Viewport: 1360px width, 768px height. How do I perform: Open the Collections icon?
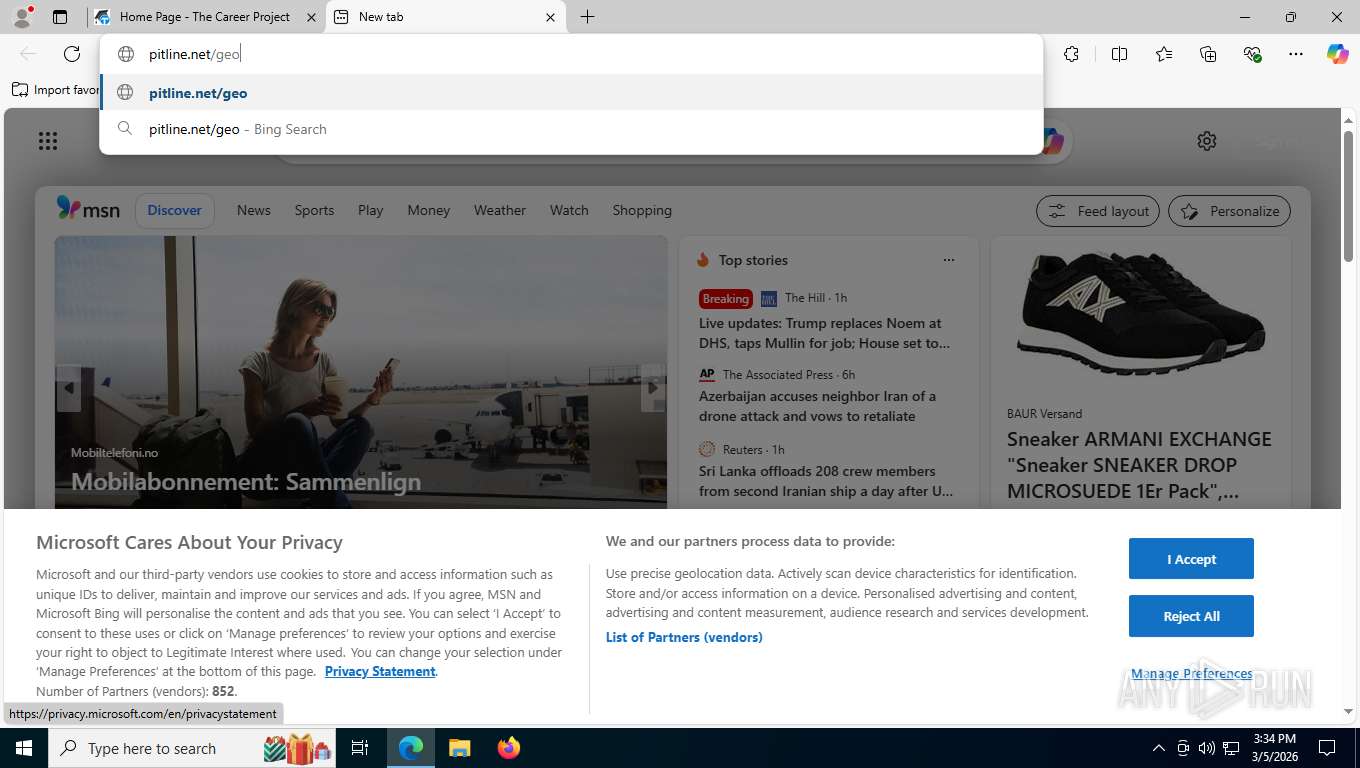click(x=1208, y=54)
